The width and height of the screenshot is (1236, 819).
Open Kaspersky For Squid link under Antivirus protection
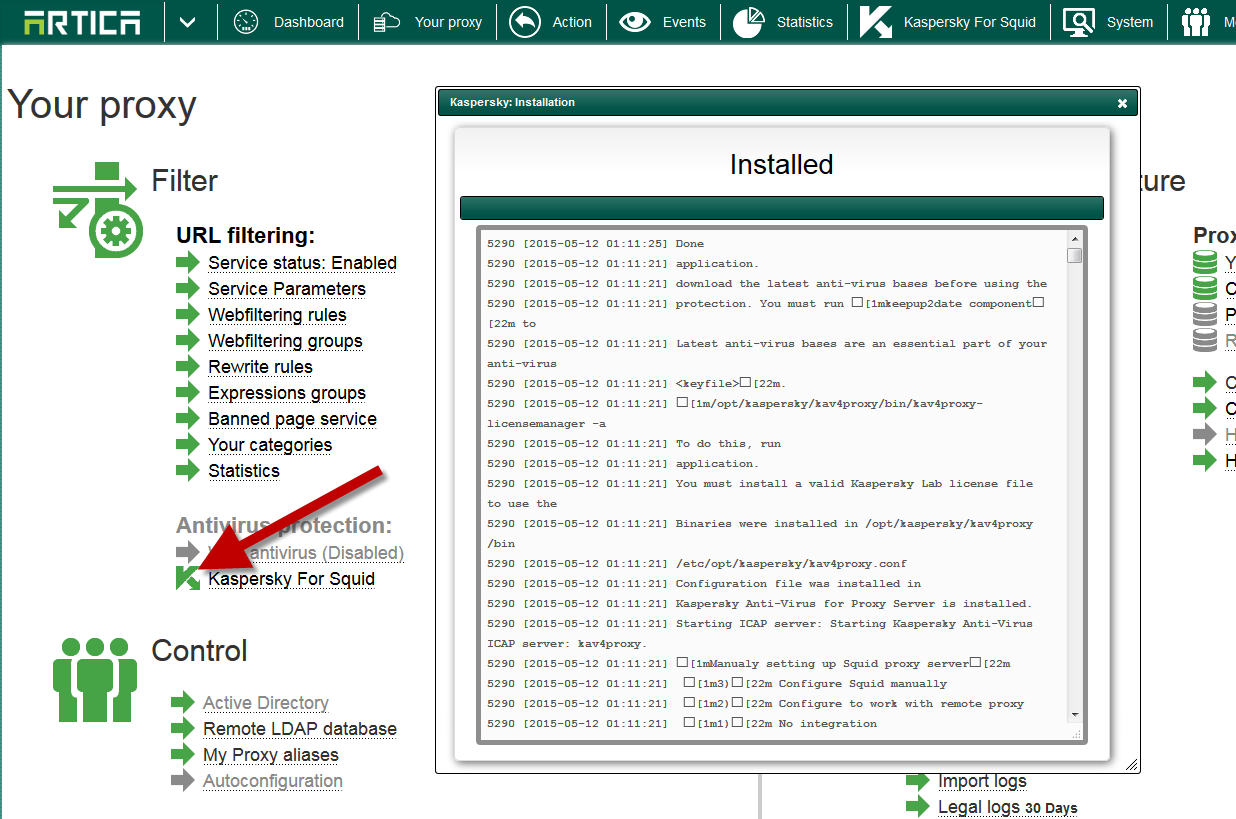291,579
